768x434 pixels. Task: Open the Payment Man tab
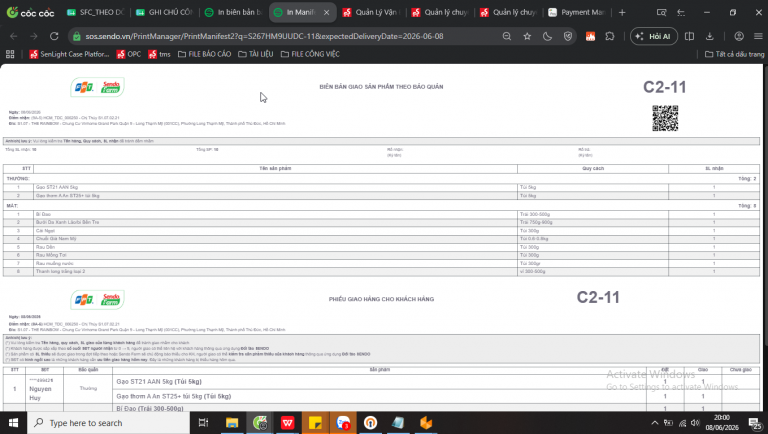(x=578, y=12)
